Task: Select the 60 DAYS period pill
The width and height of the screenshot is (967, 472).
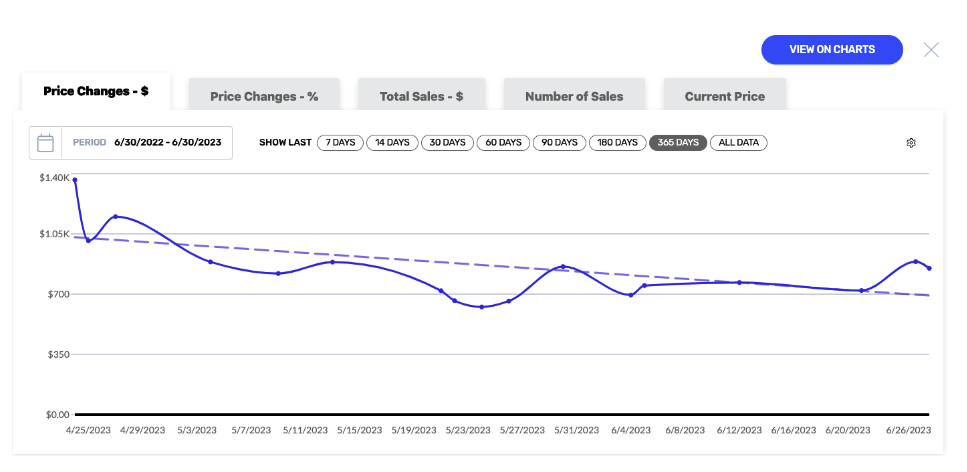Action: 503,143
